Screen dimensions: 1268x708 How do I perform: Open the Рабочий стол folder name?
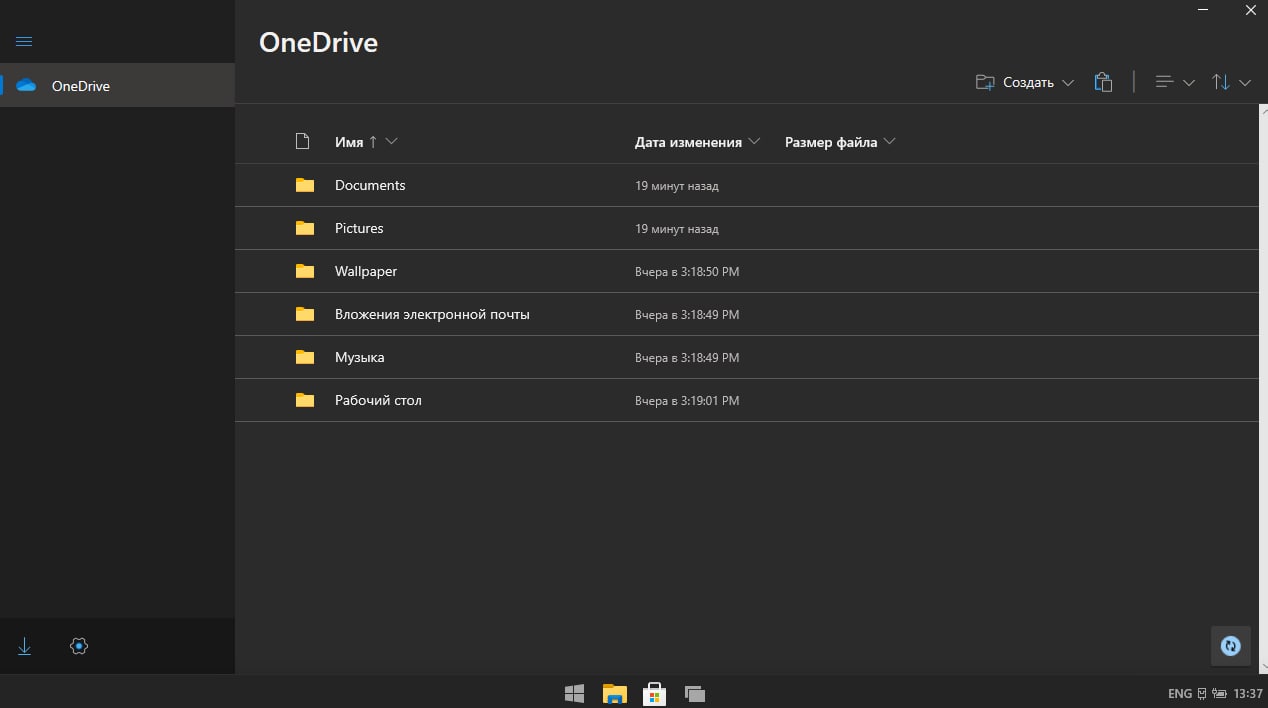pos(378,400)
